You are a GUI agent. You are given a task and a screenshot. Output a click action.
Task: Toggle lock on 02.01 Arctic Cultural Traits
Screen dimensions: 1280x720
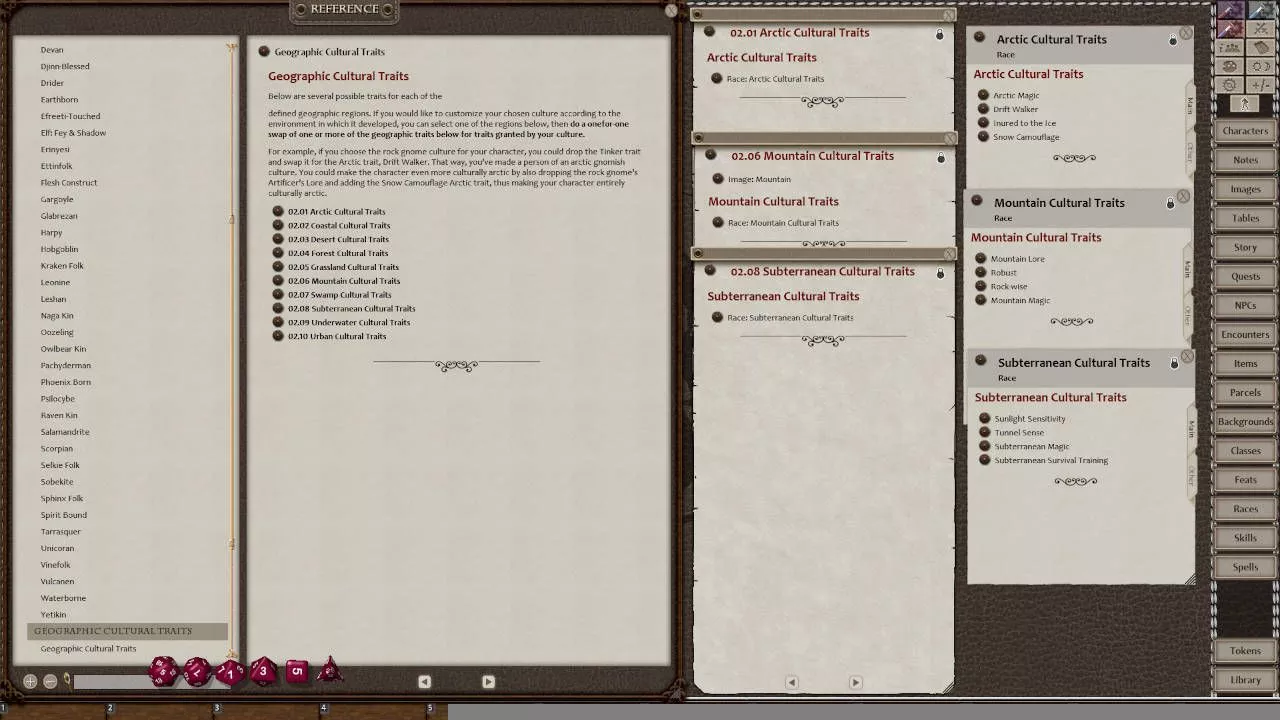[x=939, y=35]
